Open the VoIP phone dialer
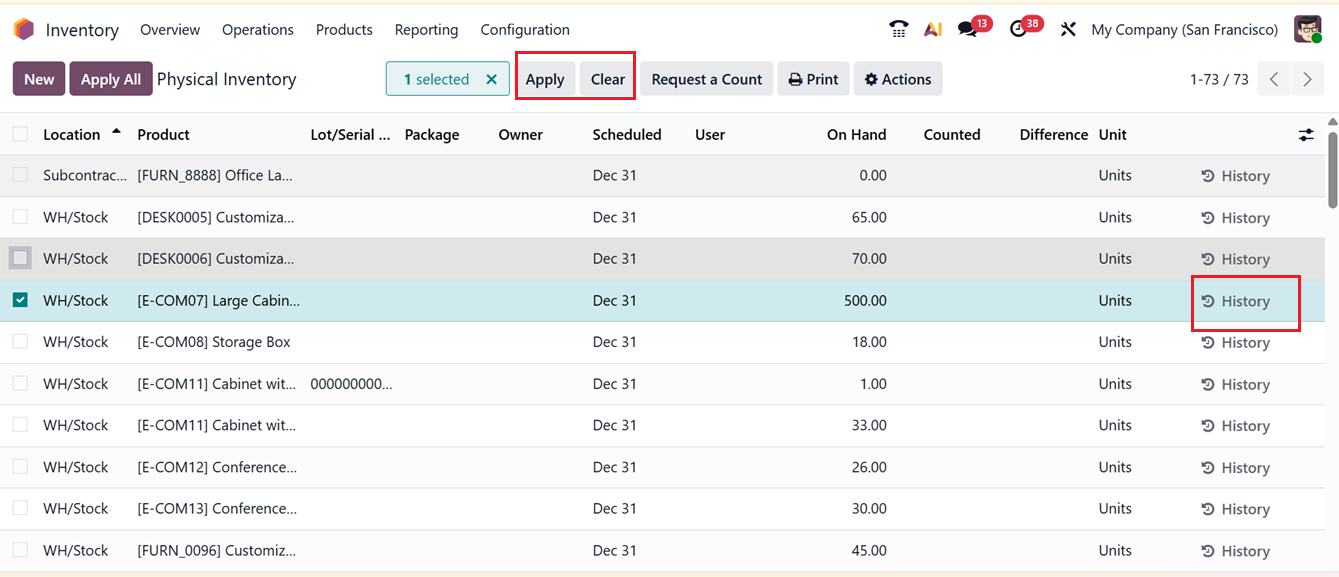Screen dimensions: 1339x577 pos(897,29)
